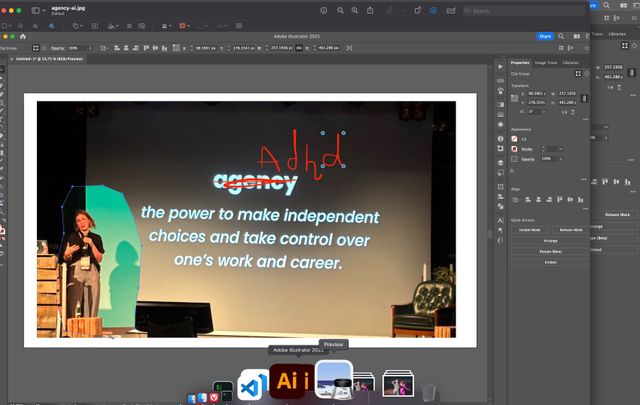Click Release Mask in the background window
Screen dimensions: 640x405
(617, 214)
